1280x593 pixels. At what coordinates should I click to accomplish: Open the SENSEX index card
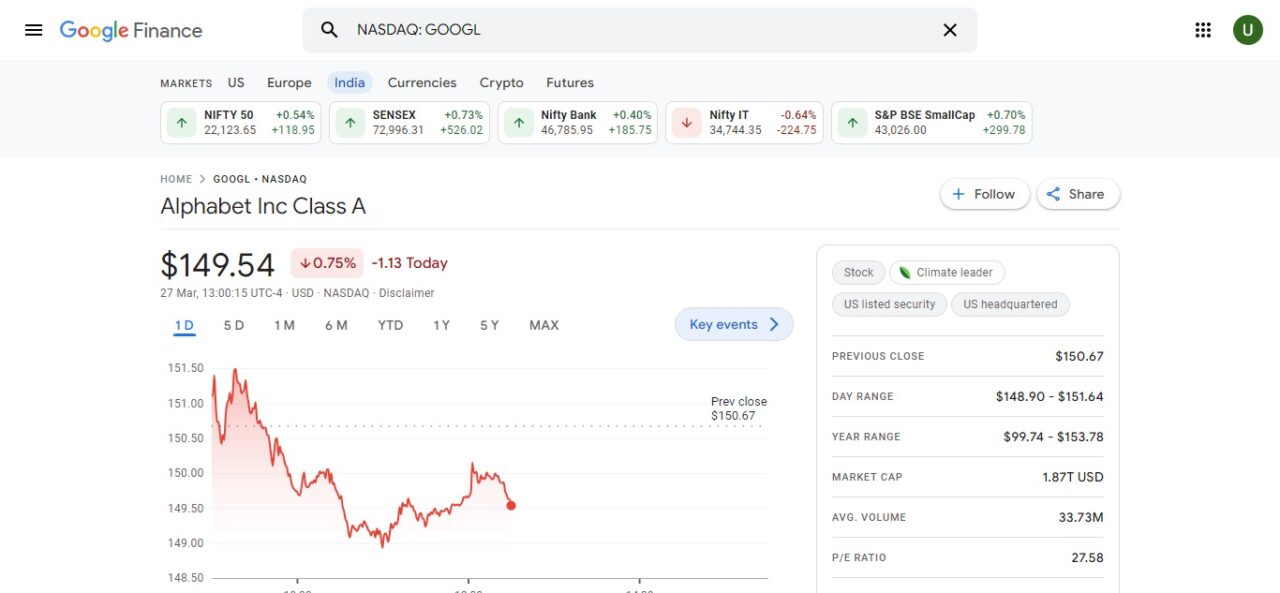coord(410,123)
